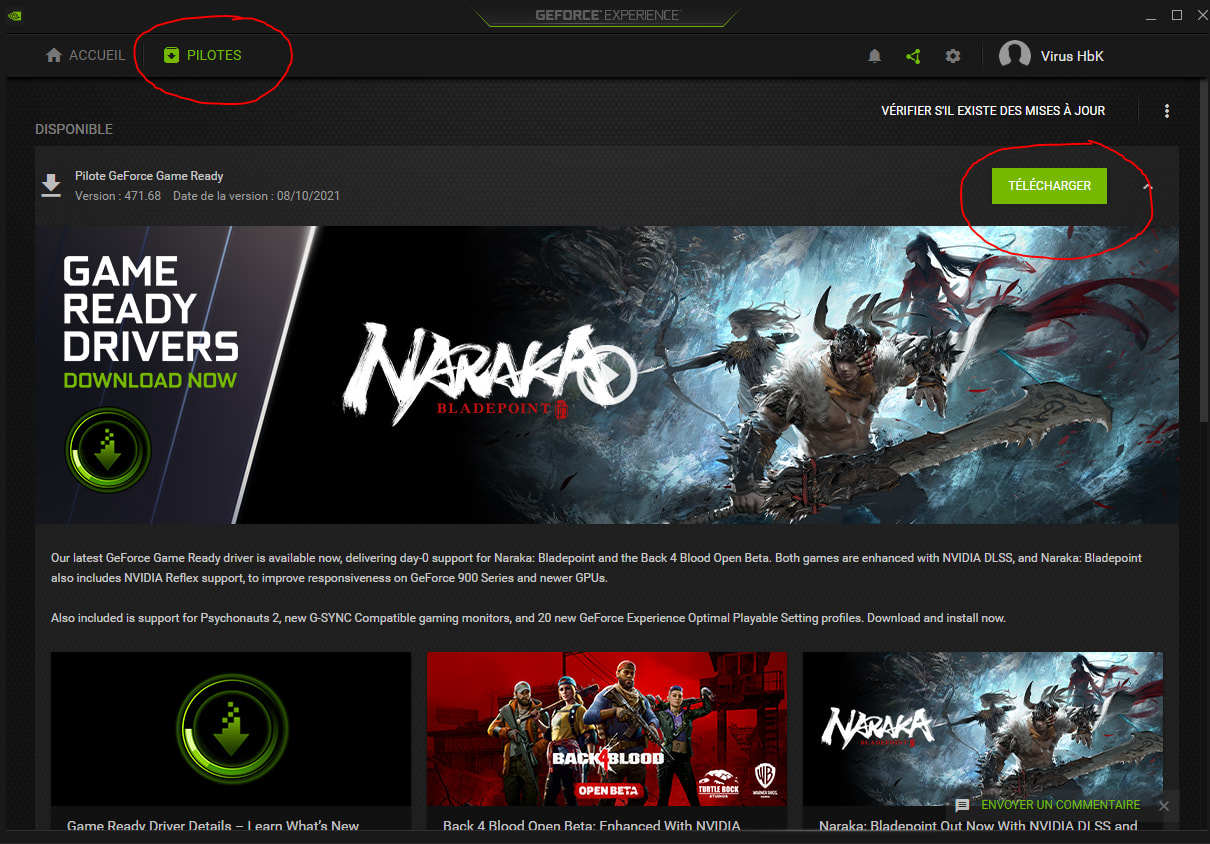Click the play button on the Naraka banner
The image size is (1210, 844).
[612, 374]
